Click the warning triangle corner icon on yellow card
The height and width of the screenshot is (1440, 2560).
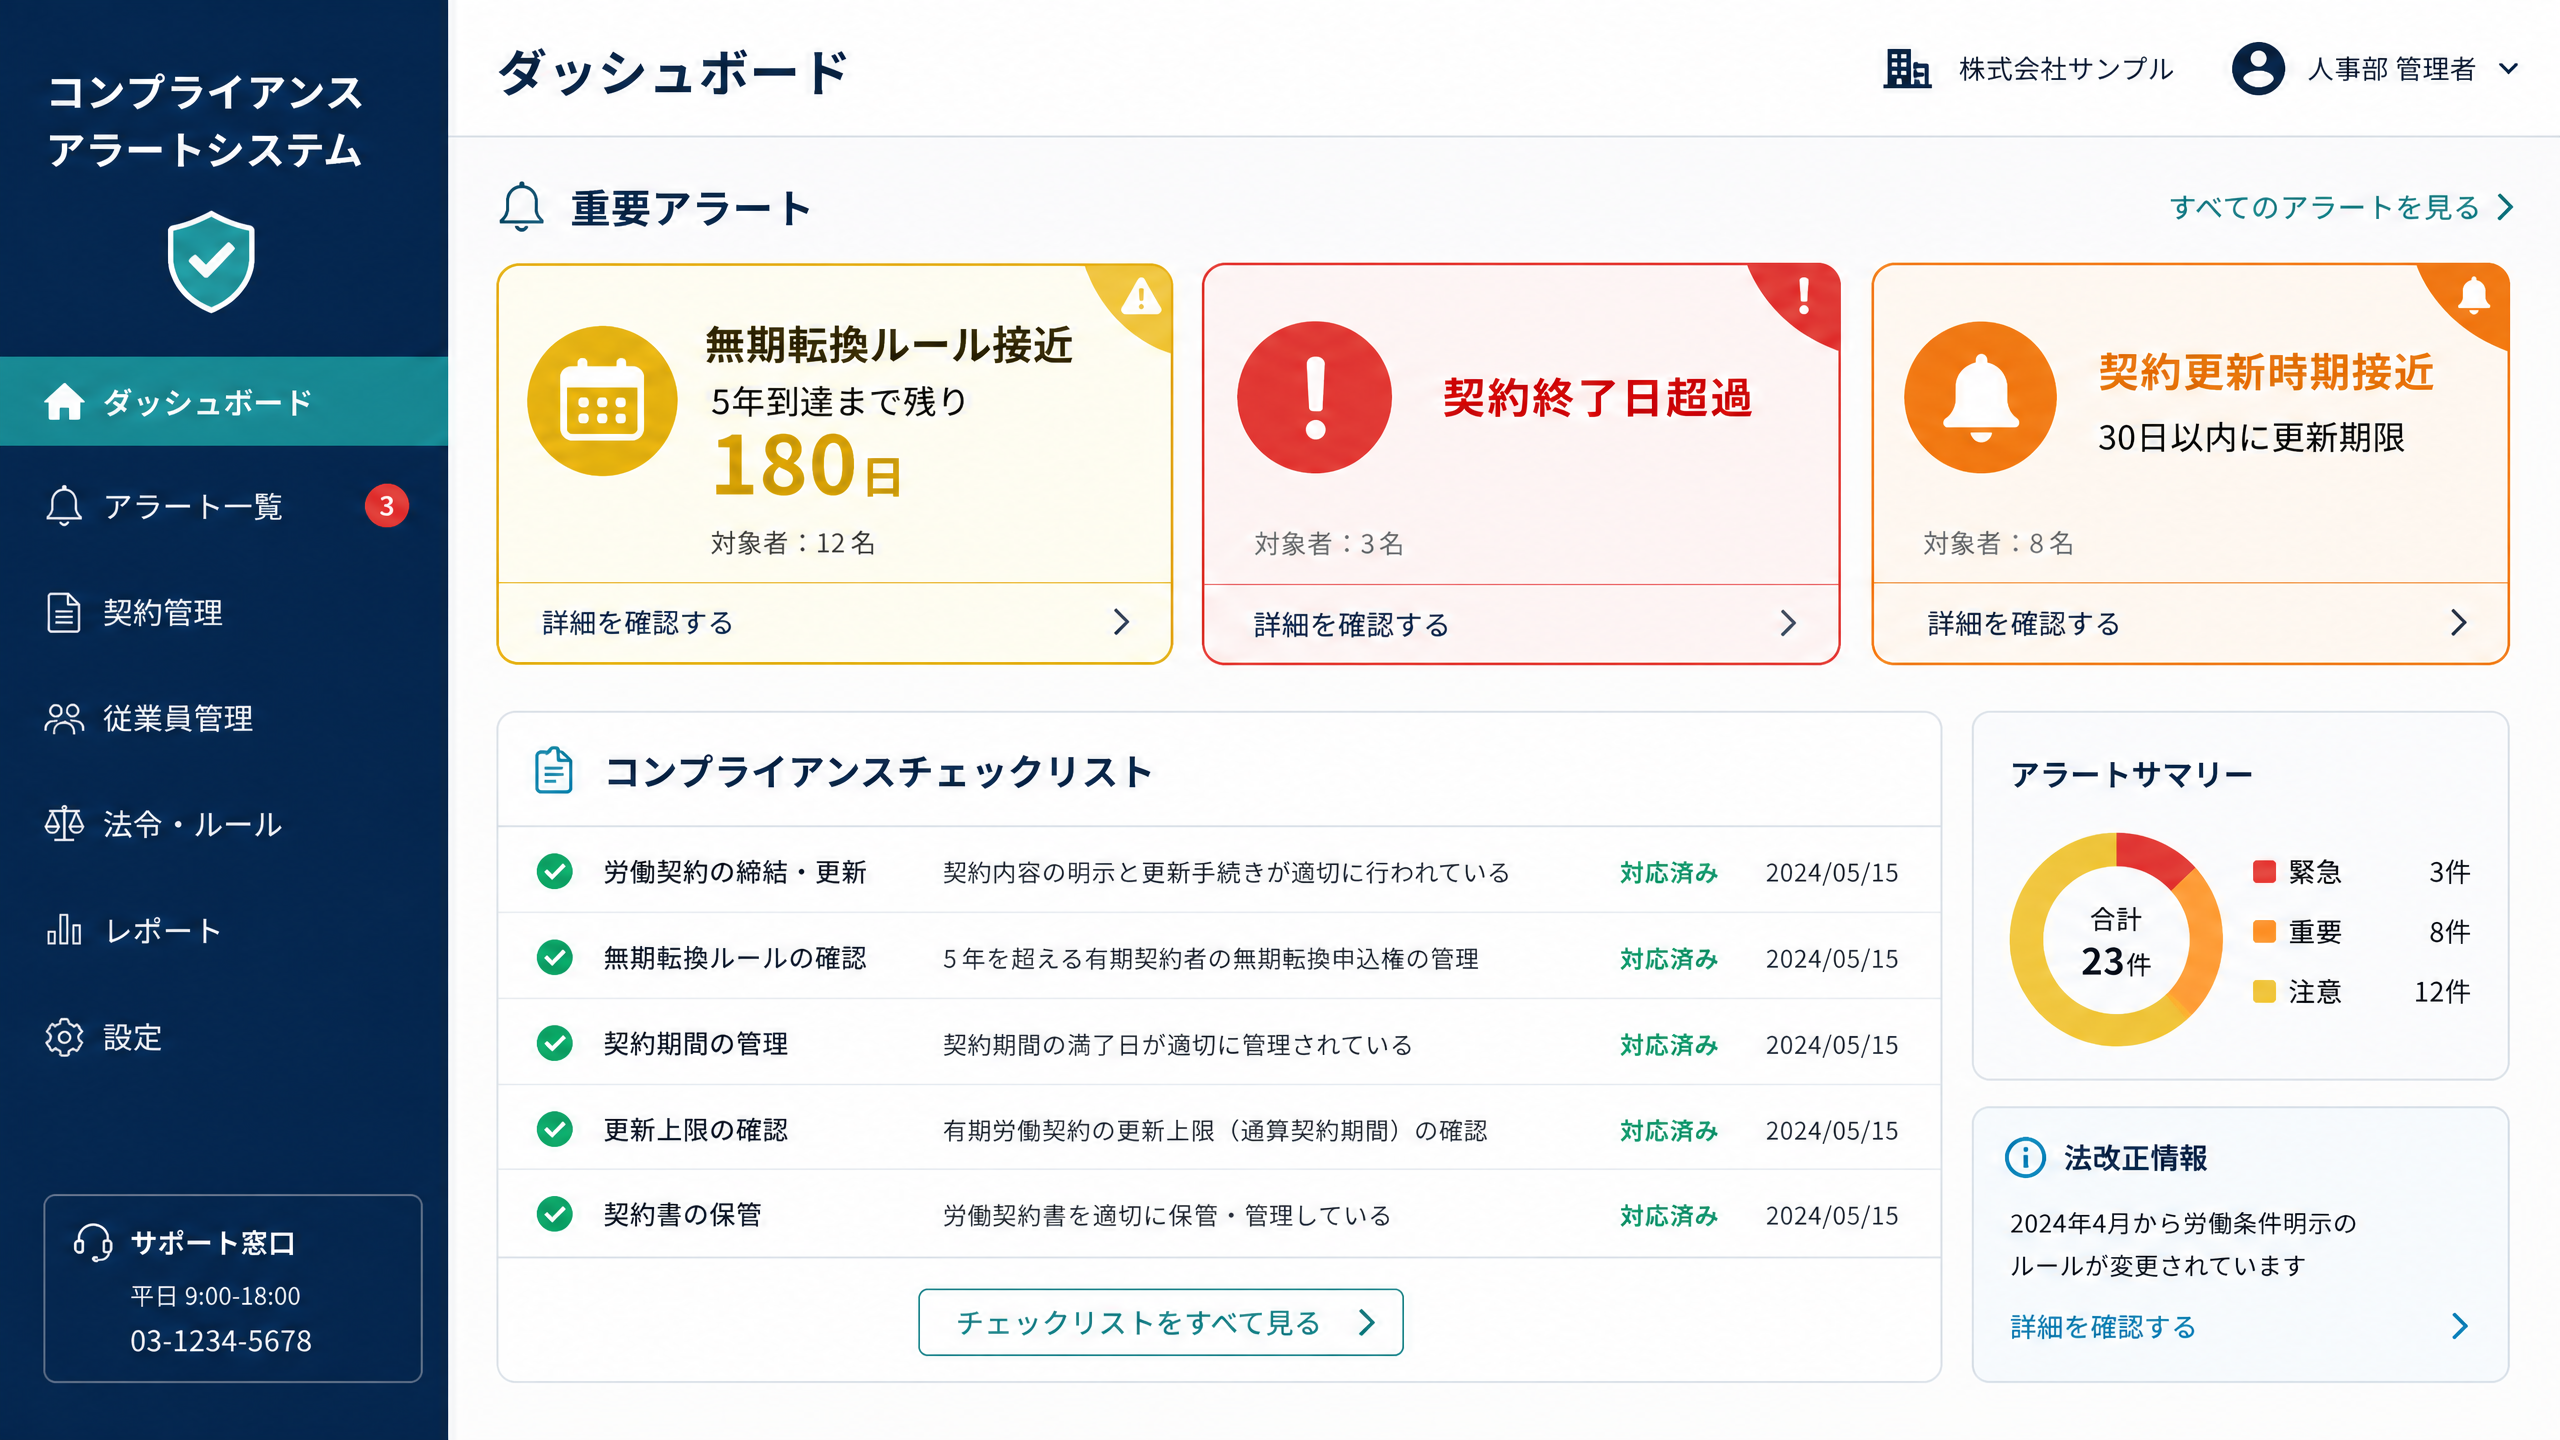pos(1141,297)
